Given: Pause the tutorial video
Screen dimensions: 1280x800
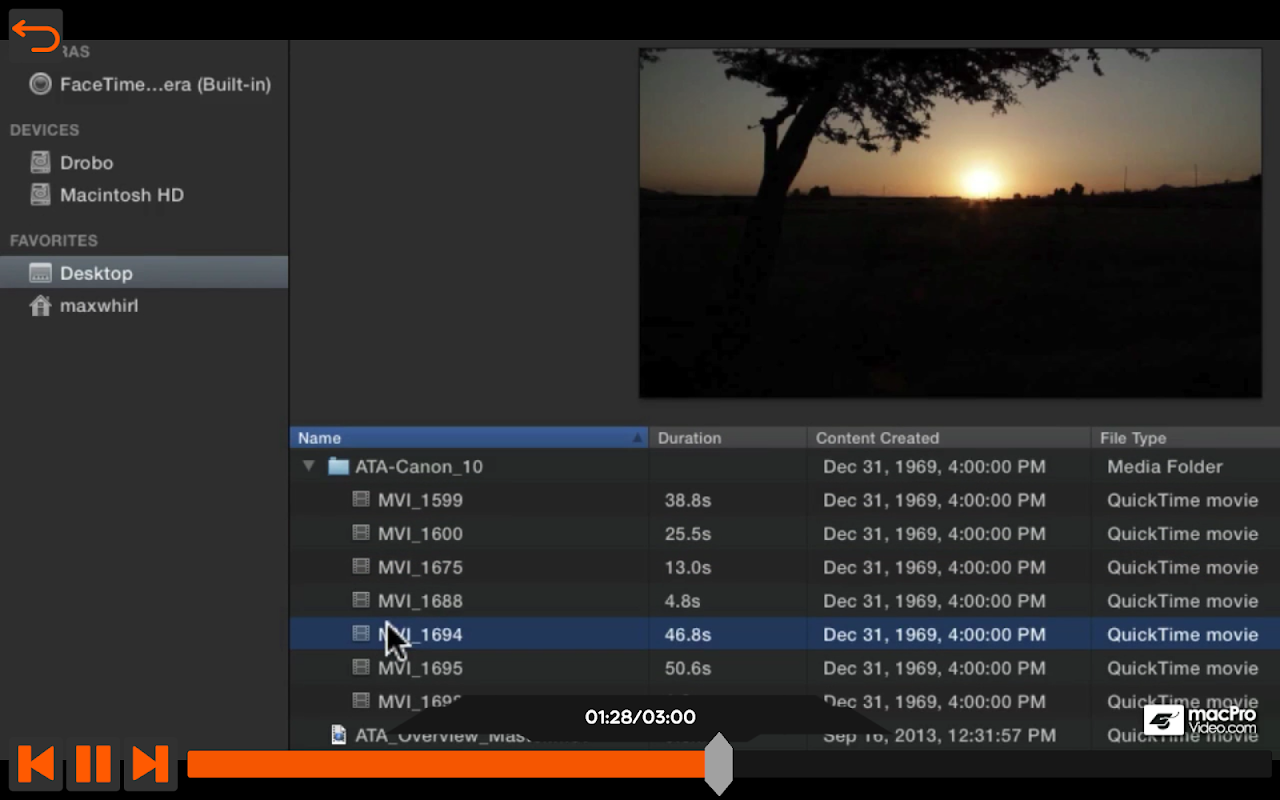Looking at the screenshot, I should tap(93, 764).
